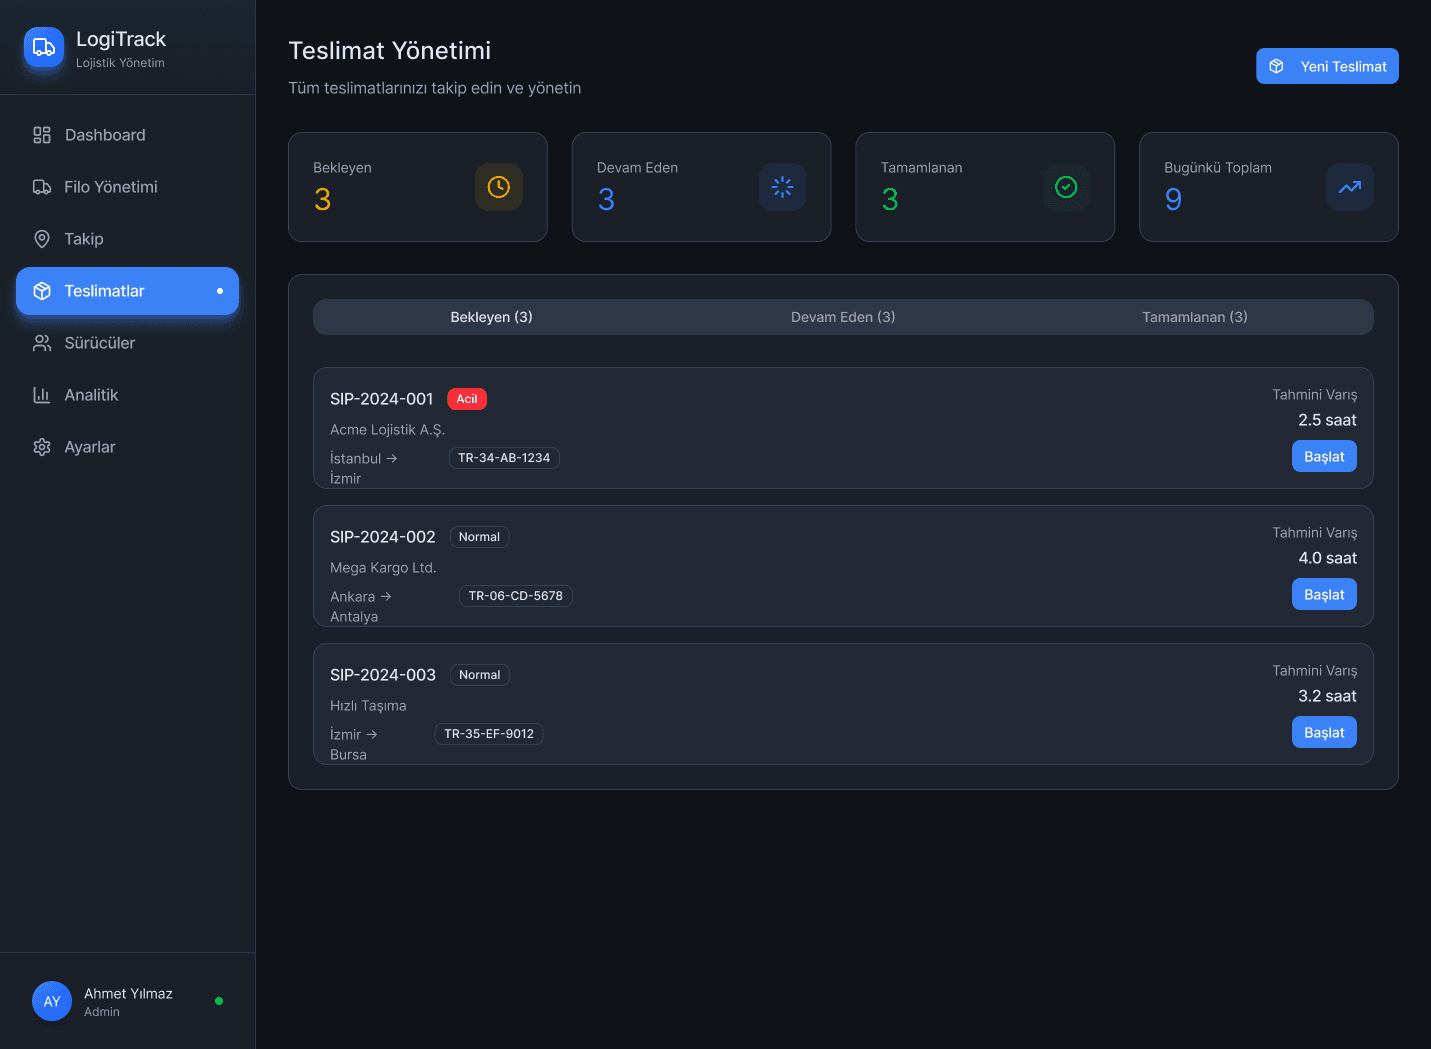Image resolution: width=1431 pixels, height=1049 pixels.
Task: Click plate tag TR-35-EF-9012
Action: click(x=489, y=734)
